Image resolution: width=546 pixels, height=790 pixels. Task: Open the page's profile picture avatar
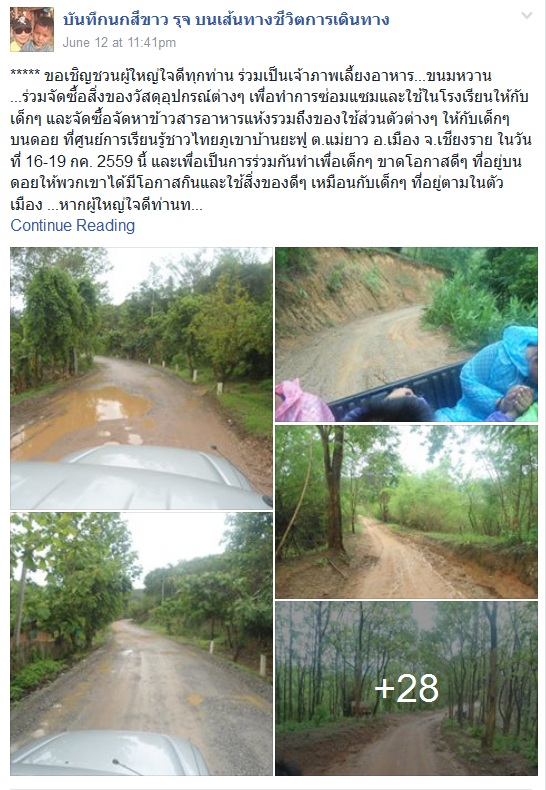[32, 30]
